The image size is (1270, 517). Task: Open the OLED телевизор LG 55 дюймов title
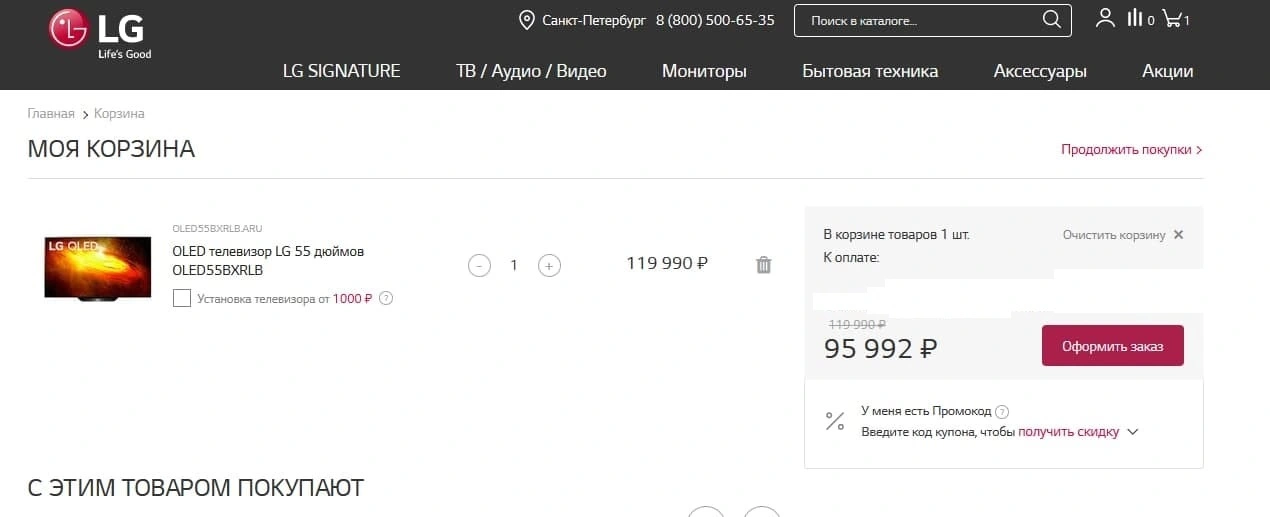268,260
